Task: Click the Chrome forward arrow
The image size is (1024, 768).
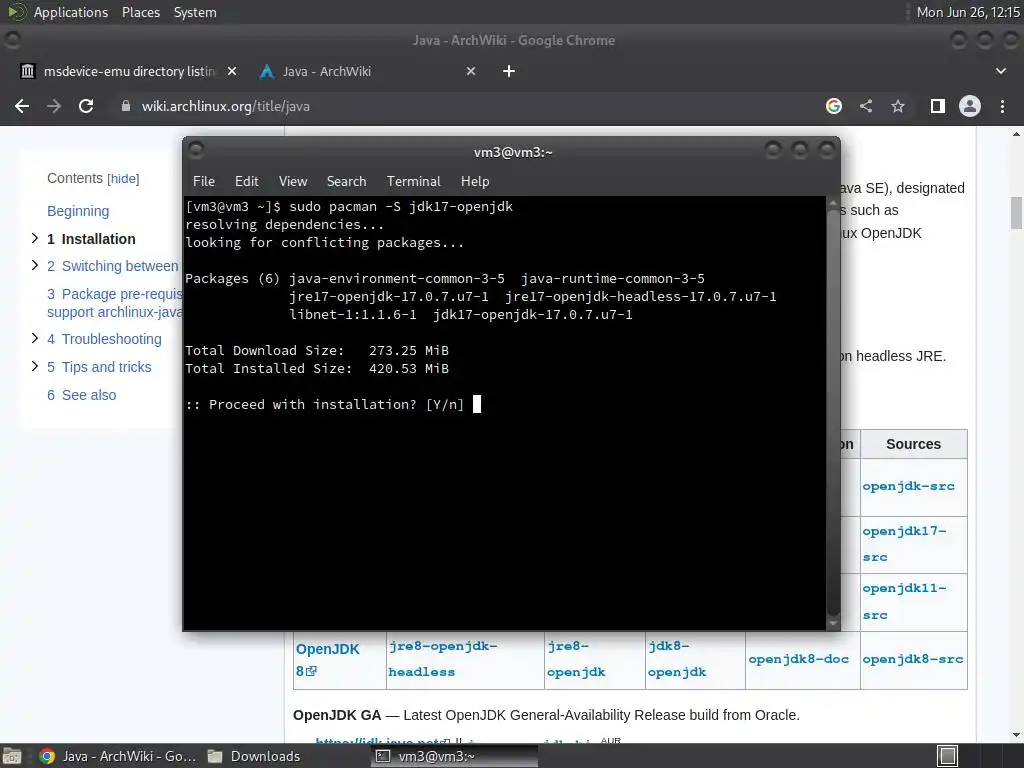Action: pyautogui.click(x=54, y=106)
